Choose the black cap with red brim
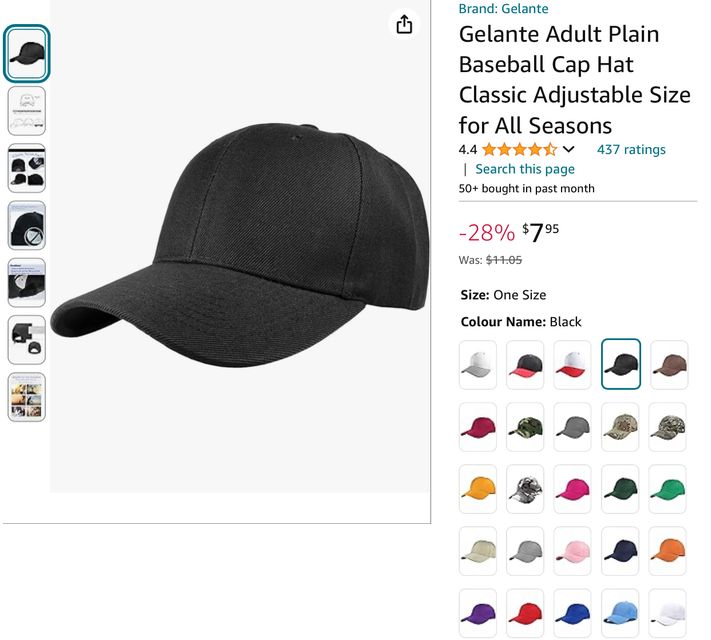The image size is (711, 640). pos(525,364)
